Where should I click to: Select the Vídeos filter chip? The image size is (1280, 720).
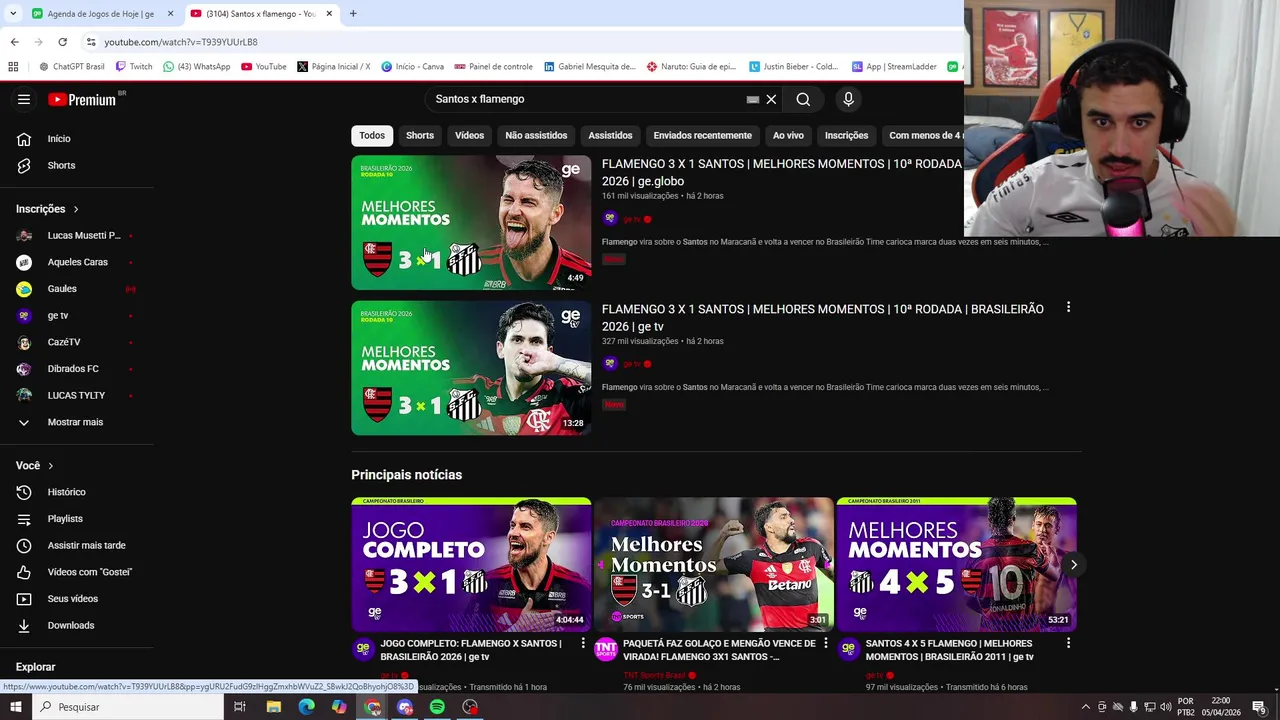click(469, 135)
